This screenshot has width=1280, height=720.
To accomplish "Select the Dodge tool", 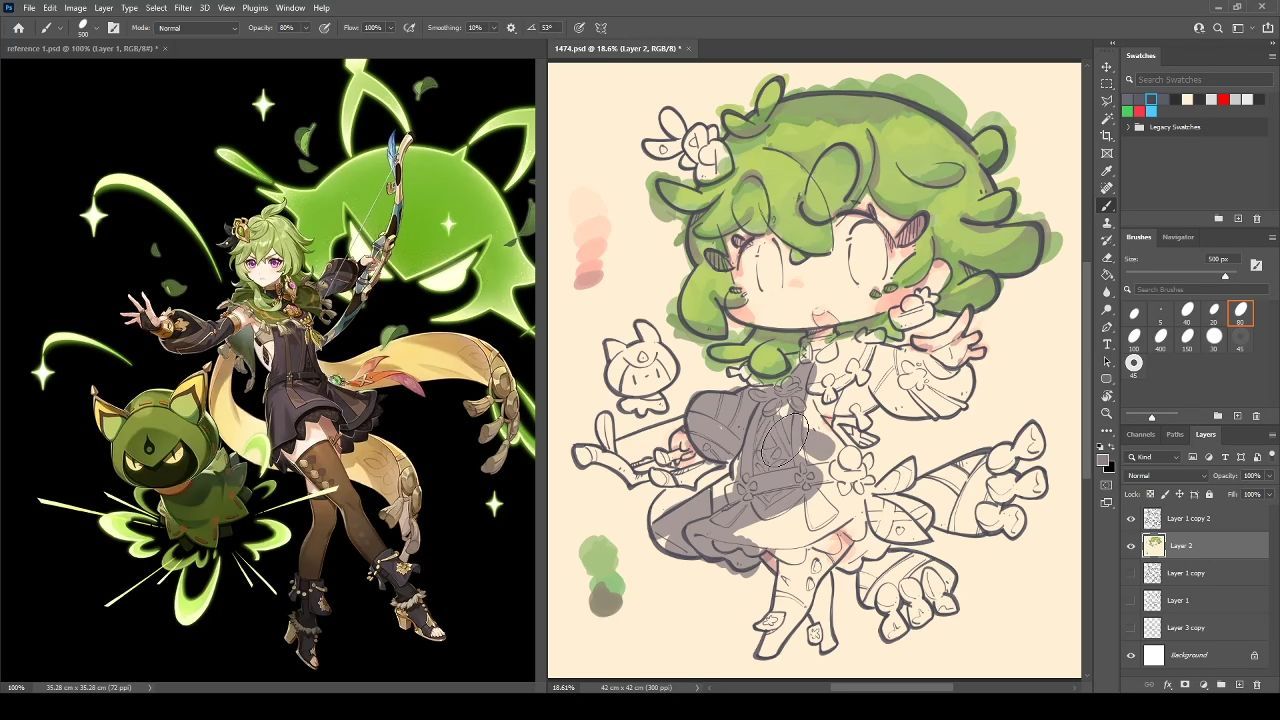I will 1107,309.
